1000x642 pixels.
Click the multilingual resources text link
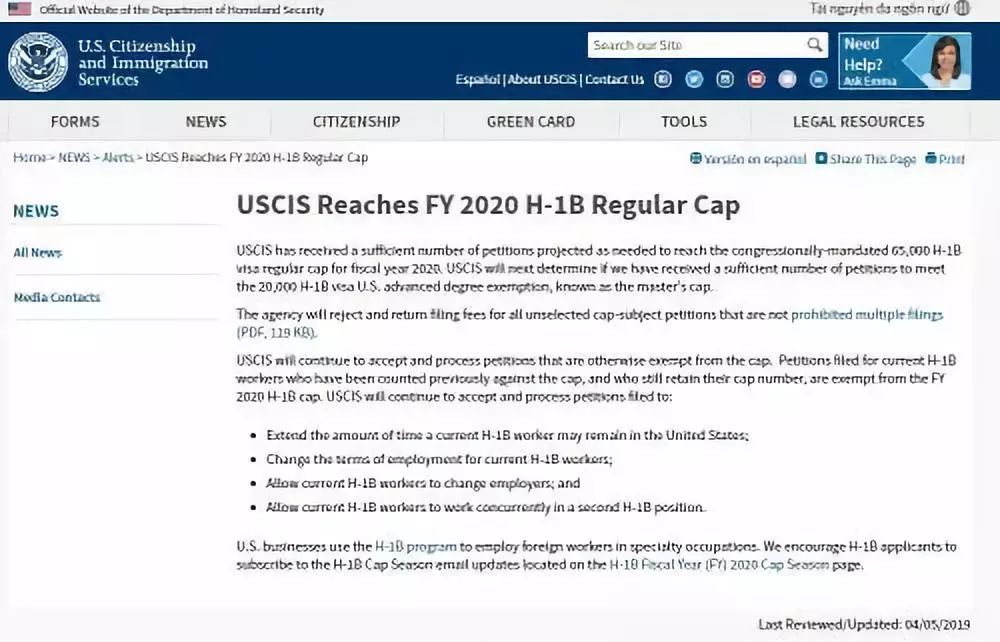[x=879, y=8]
